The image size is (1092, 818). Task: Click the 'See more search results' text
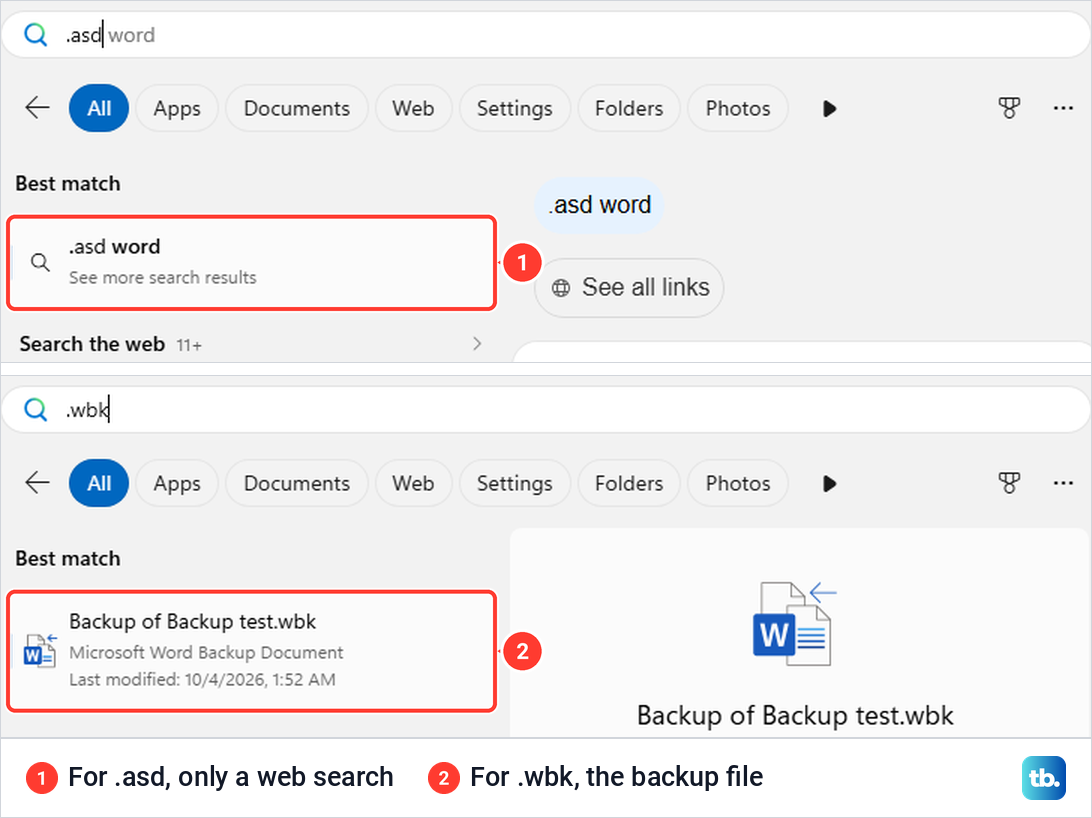click(x=162, y=278)
